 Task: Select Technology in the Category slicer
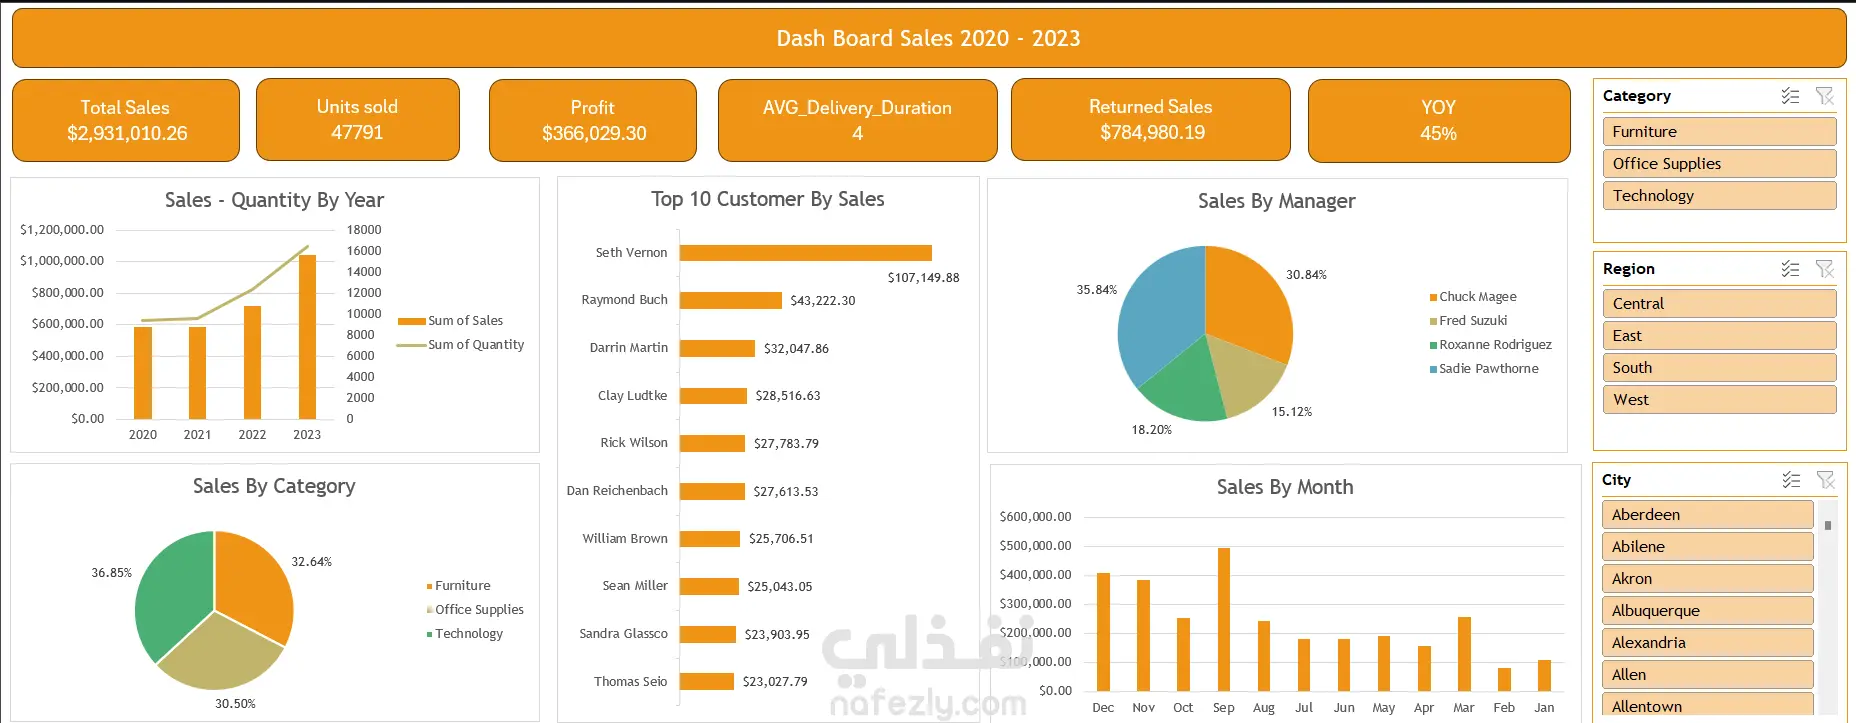(1719, 195)
